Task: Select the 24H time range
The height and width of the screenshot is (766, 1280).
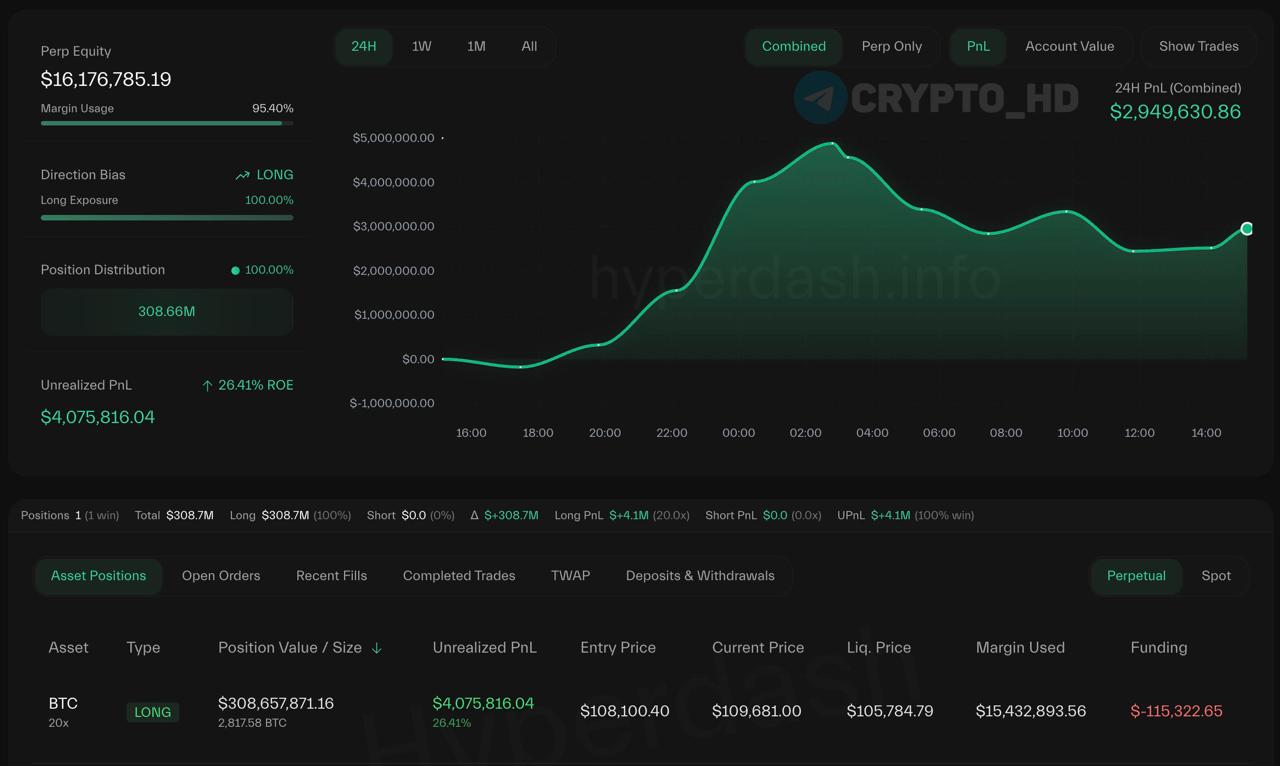Action: point(364,46)
